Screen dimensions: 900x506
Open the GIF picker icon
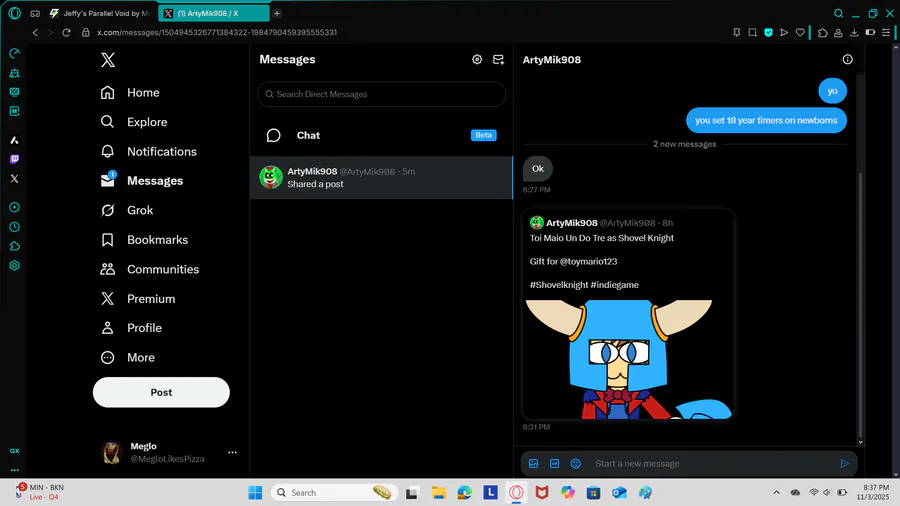point(554,464)
